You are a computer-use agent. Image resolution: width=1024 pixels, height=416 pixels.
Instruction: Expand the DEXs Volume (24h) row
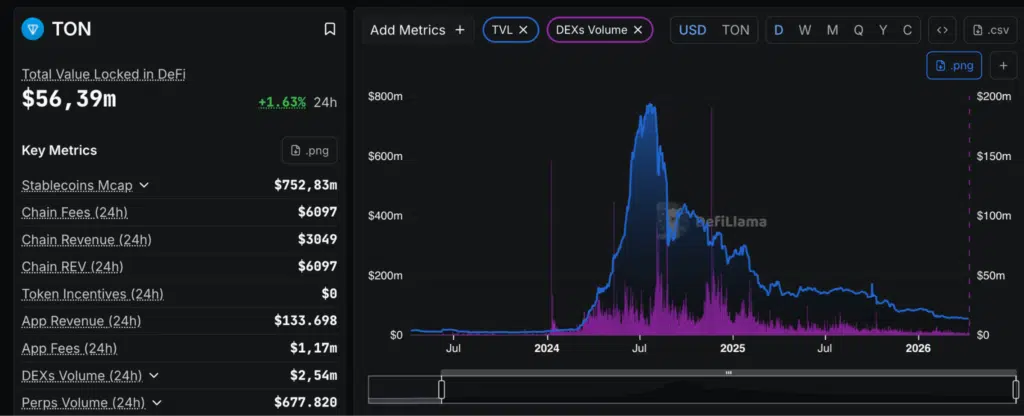(154, 375)
